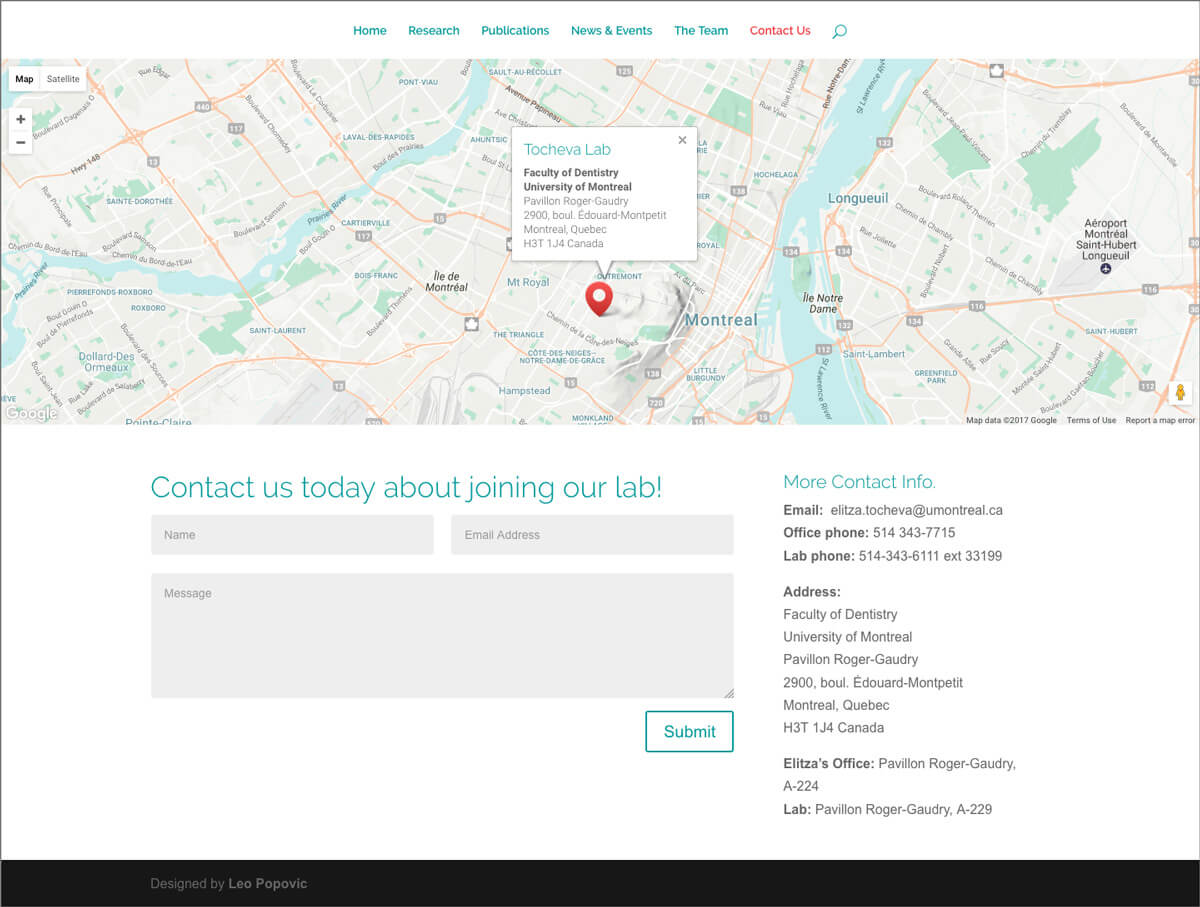This screenshot has width=1200, height=907.
Task: Click the Email Address input field
Action: [x=592, y=535]
